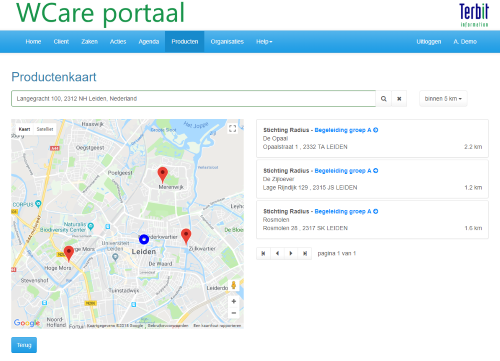Open the Client menu item
This screenshot has height=361, width=500.
click(61, 42)
